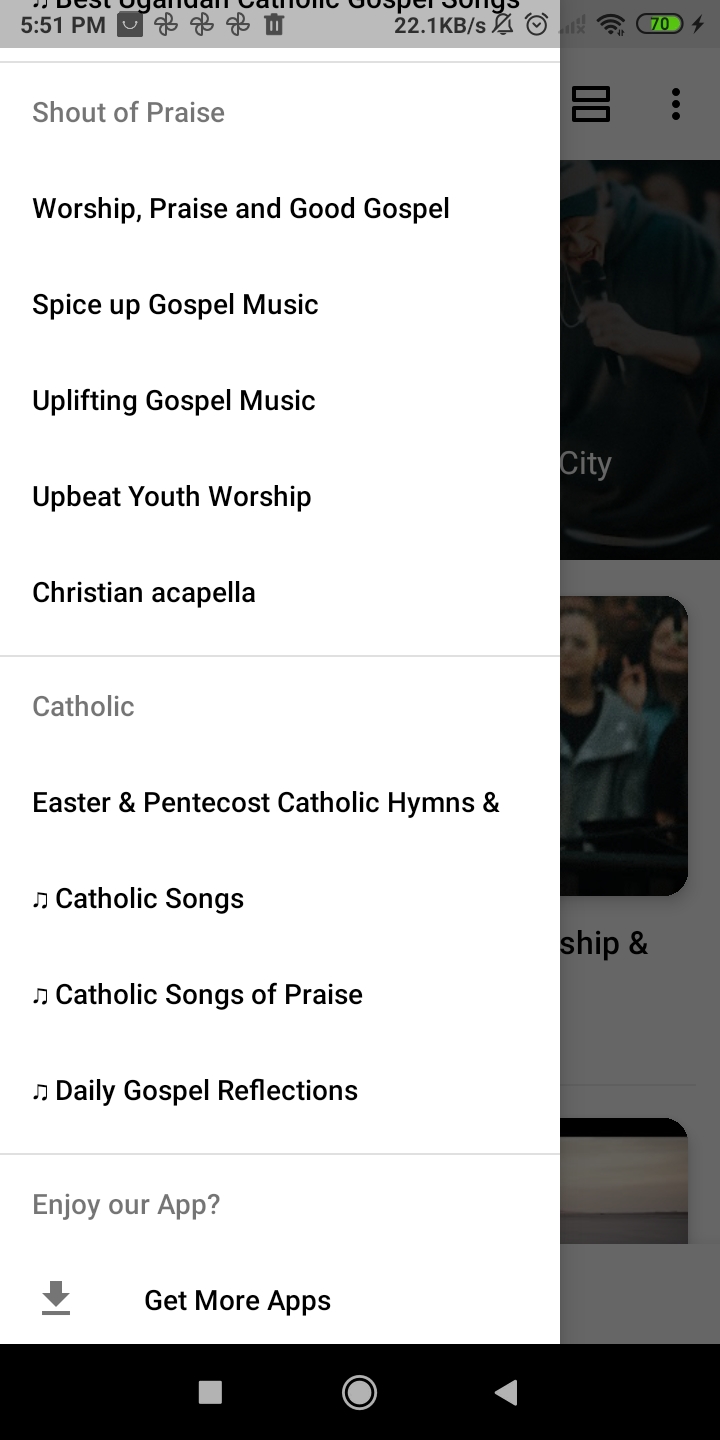Switch layout using the list view icon
Screen dimensions: 720x1440
pyautogui.click(x=590, y=104)
